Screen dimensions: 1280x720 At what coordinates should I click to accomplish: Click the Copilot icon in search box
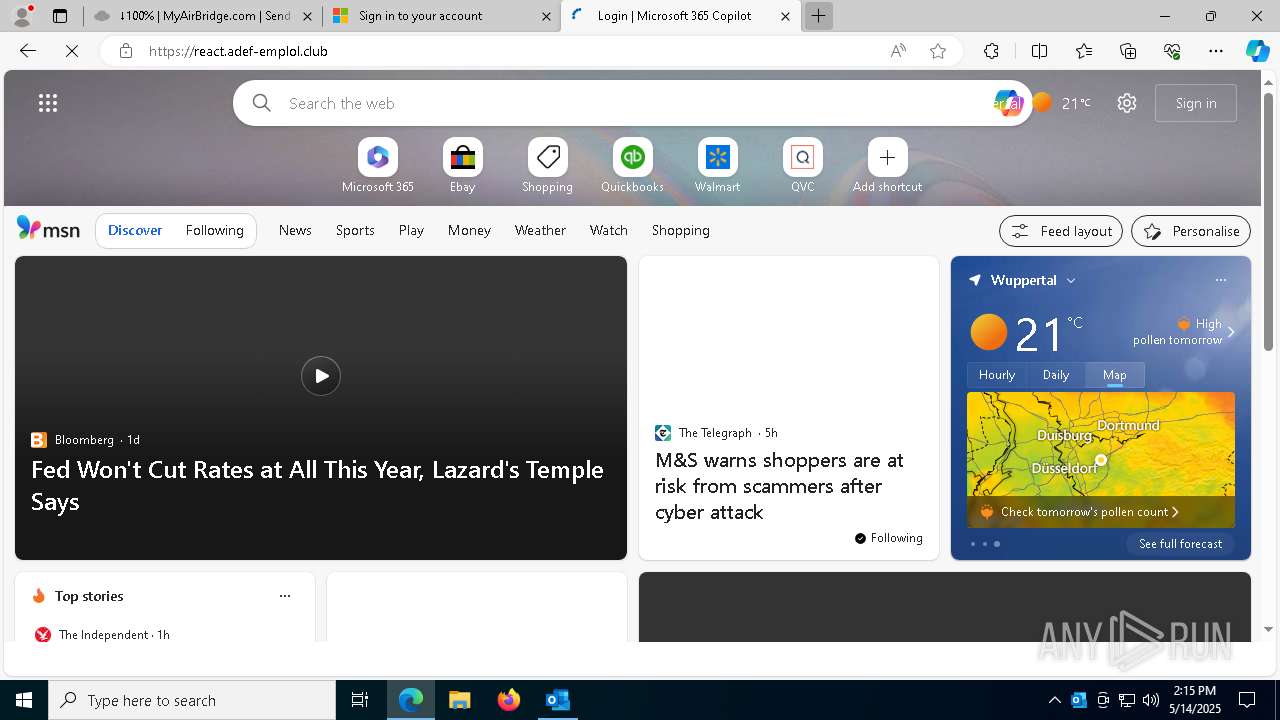[x=1007, y=103]
